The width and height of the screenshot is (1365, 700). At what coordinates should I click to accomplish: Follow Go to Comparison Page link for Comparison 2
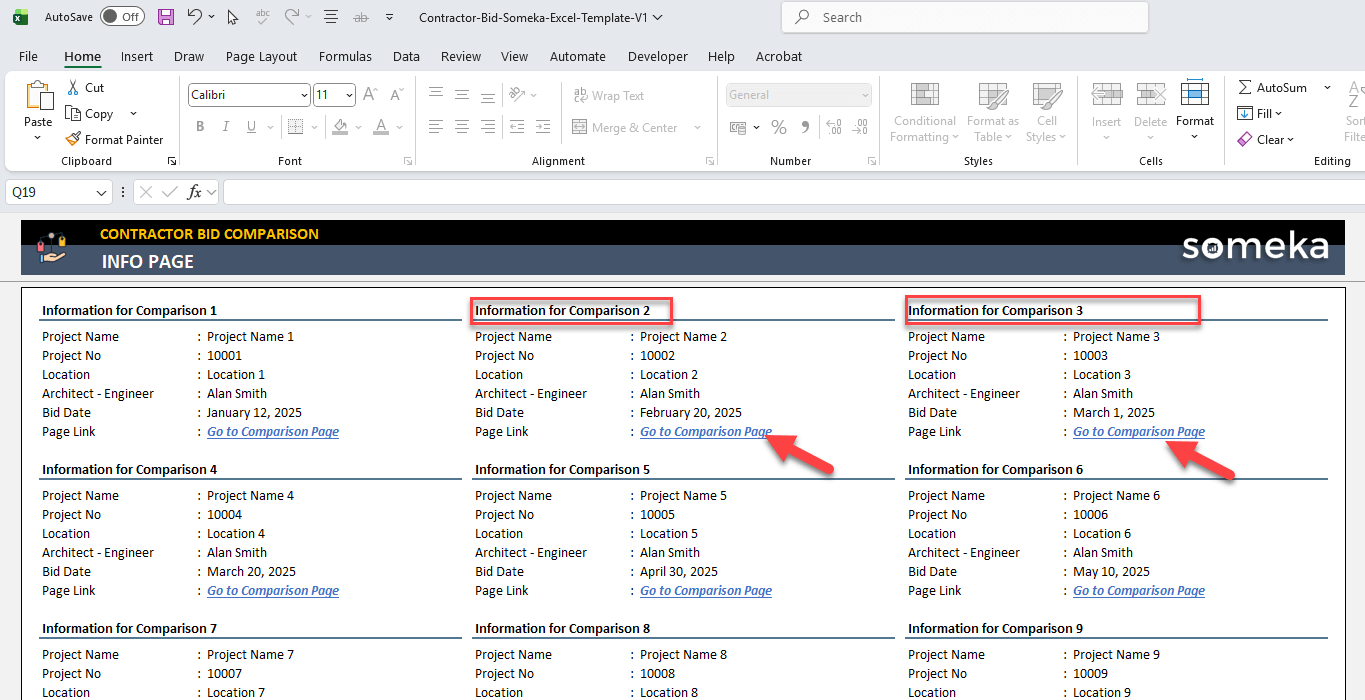coord(705,431)
